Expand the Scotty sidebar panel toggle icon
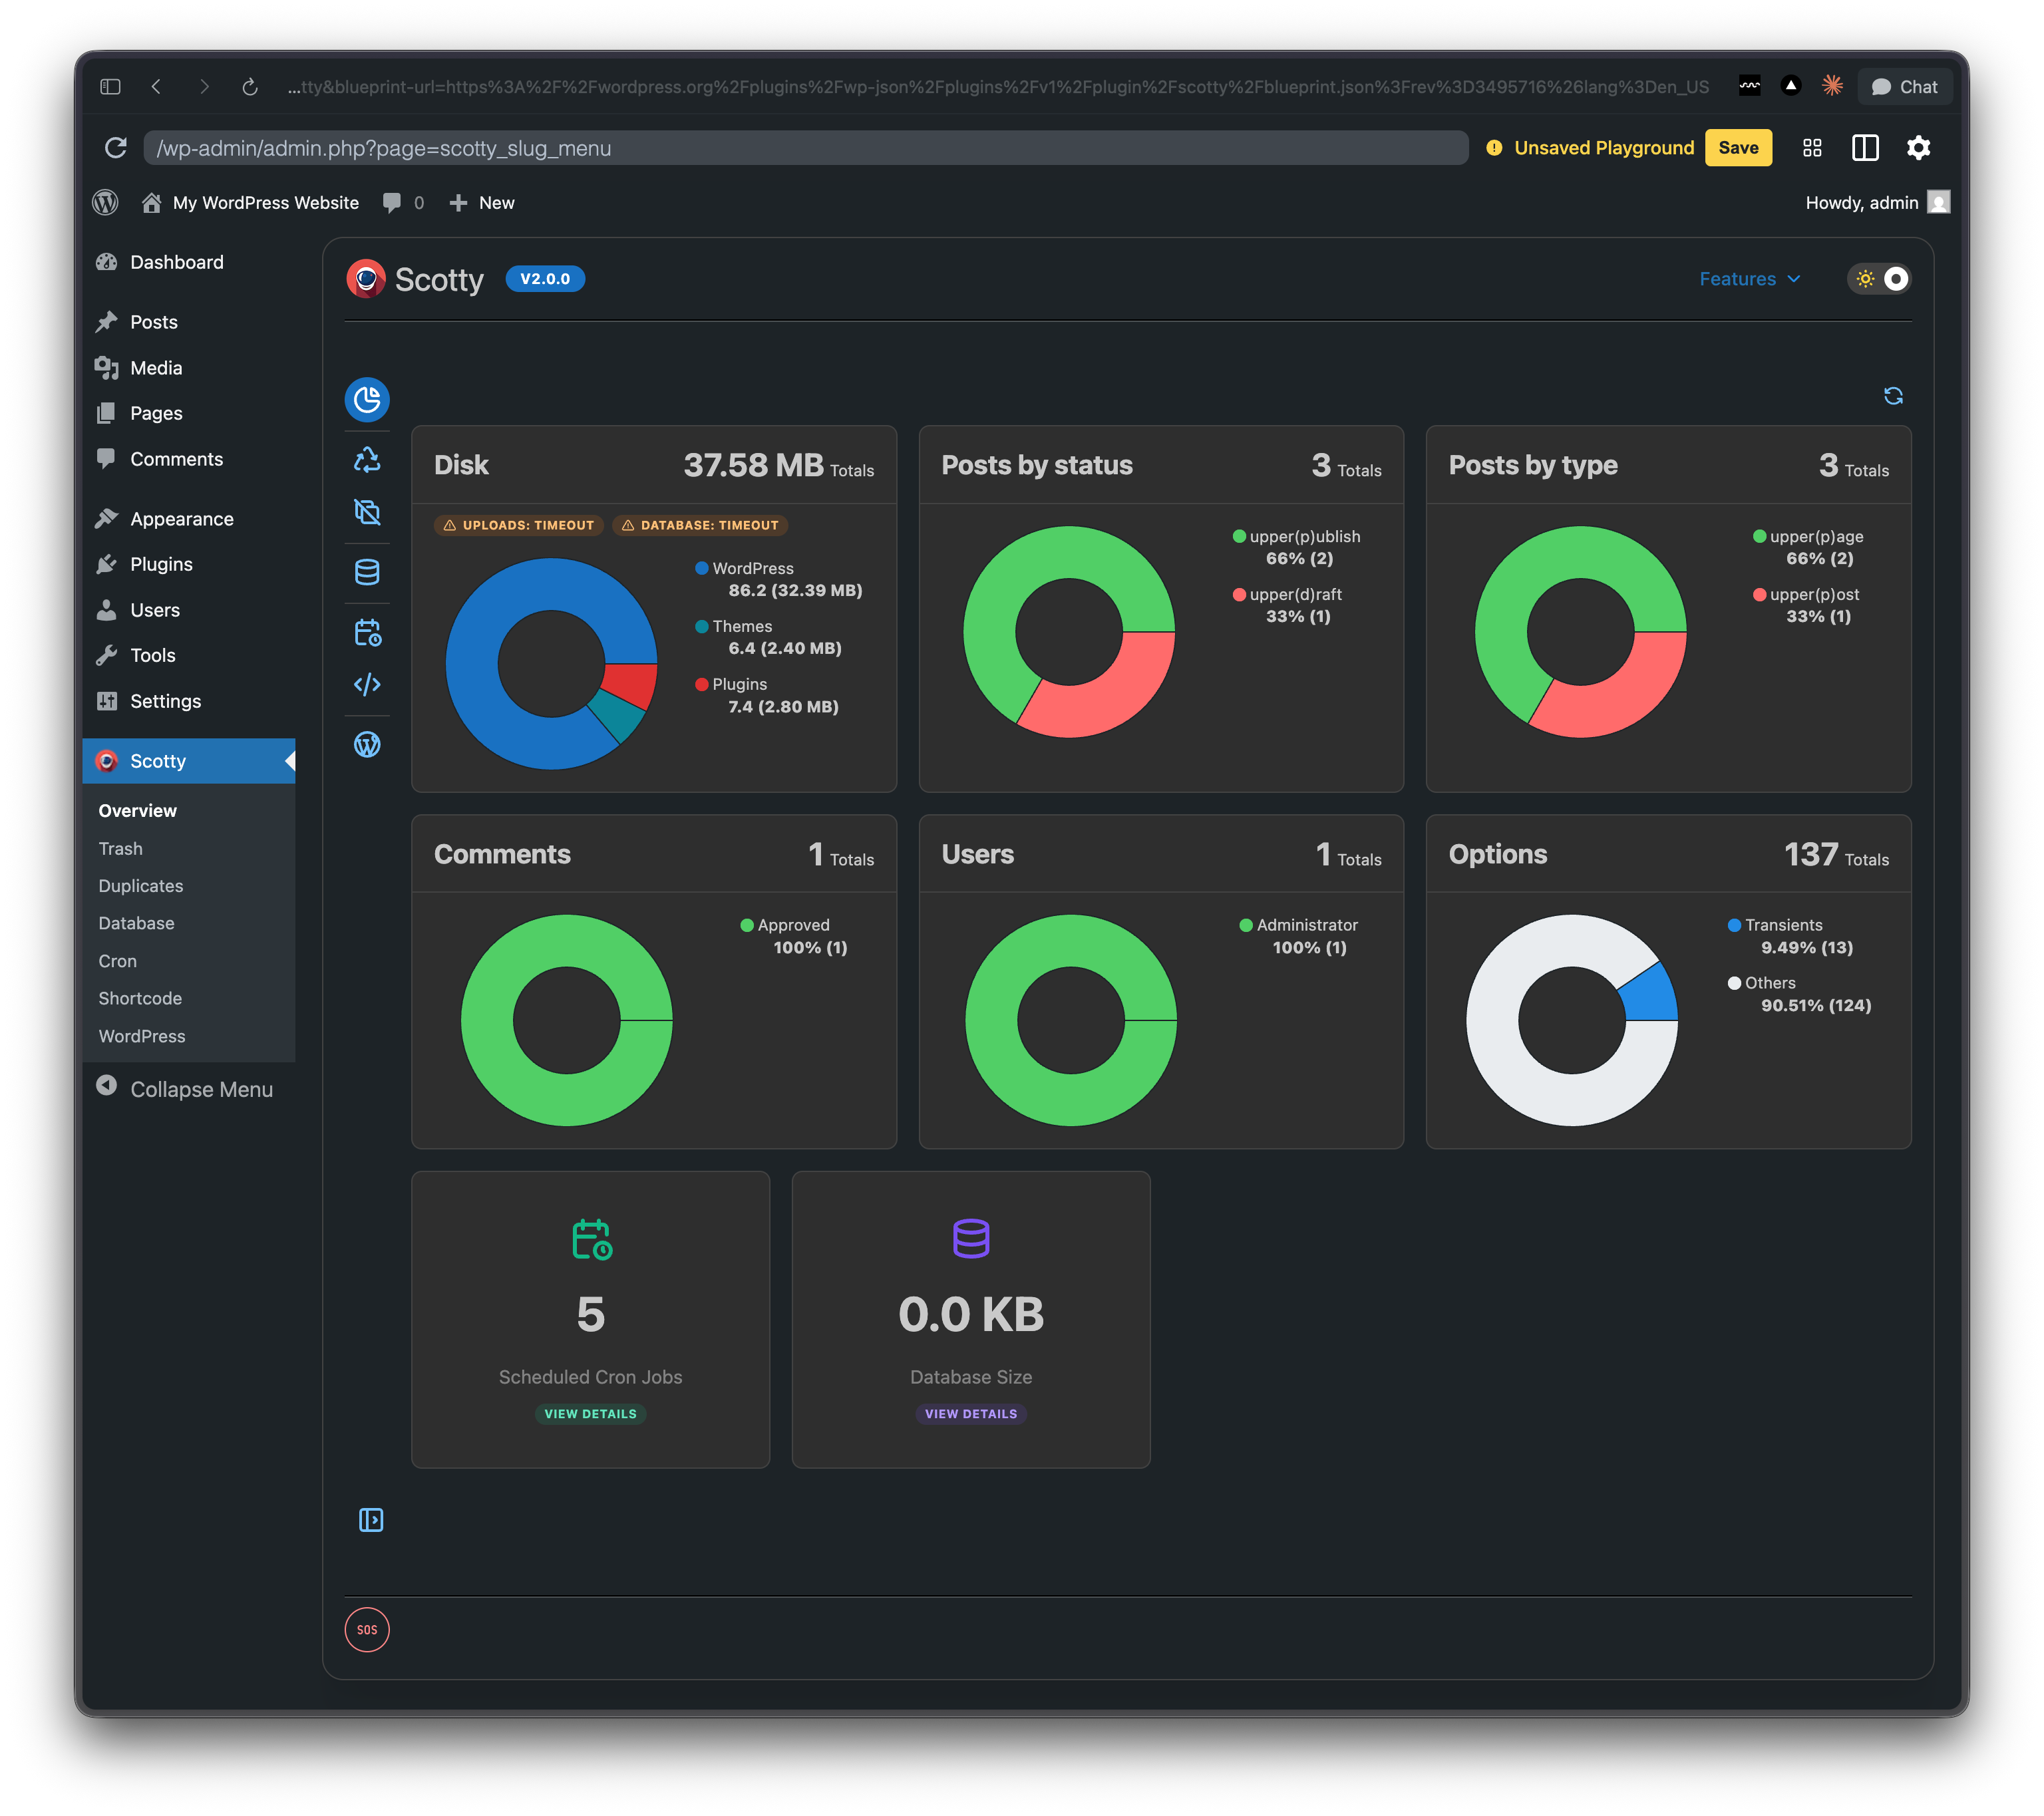The image size is (2044, 1816). [370, 1520]
